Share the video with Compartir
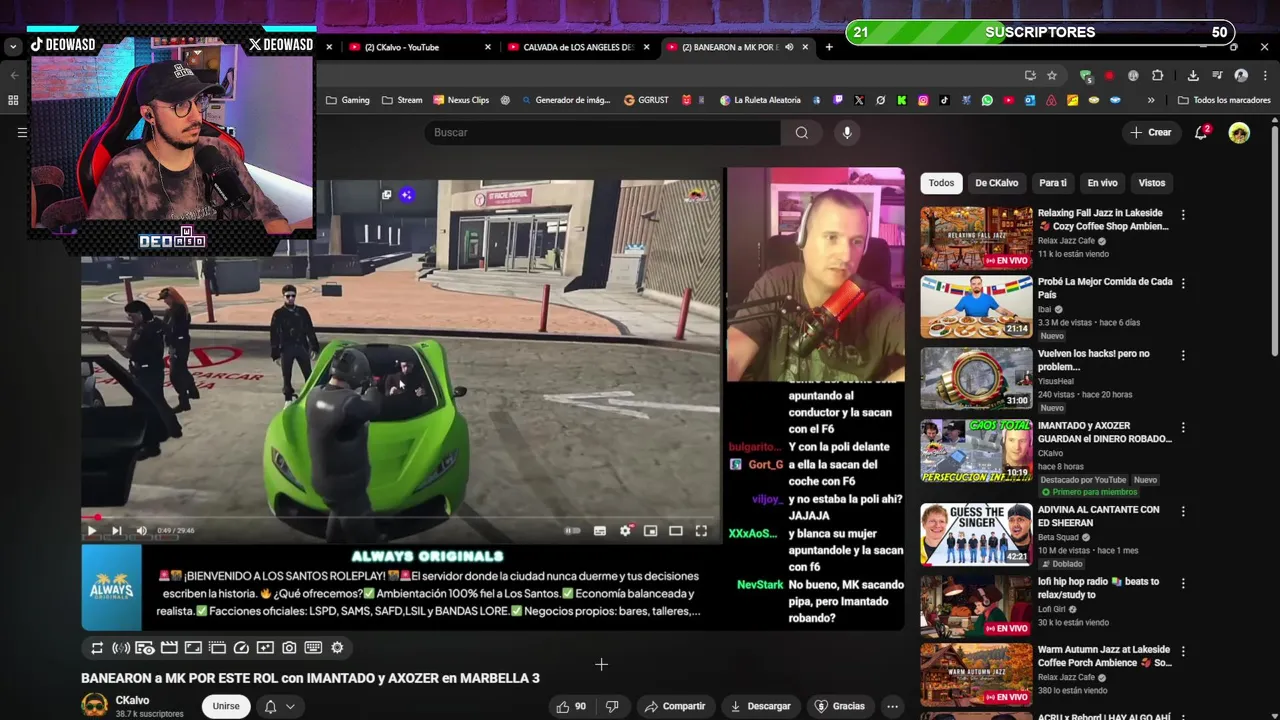 click(x=675, y=706)
